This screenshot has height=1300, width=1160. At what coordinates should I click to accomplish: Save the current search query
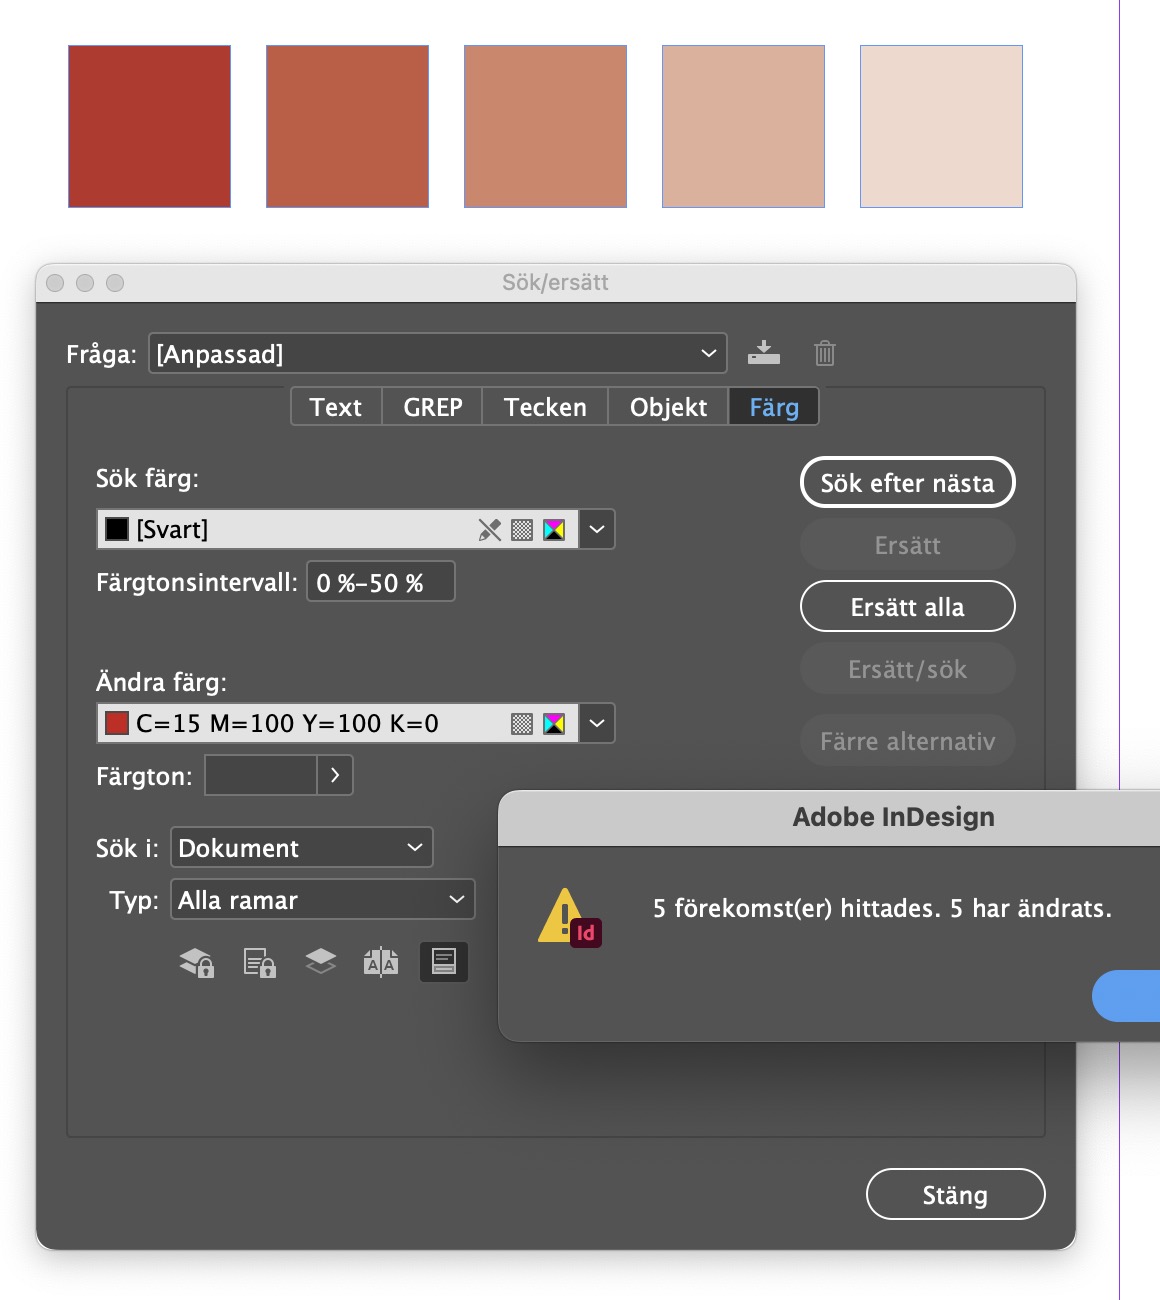tap(764, 352)
